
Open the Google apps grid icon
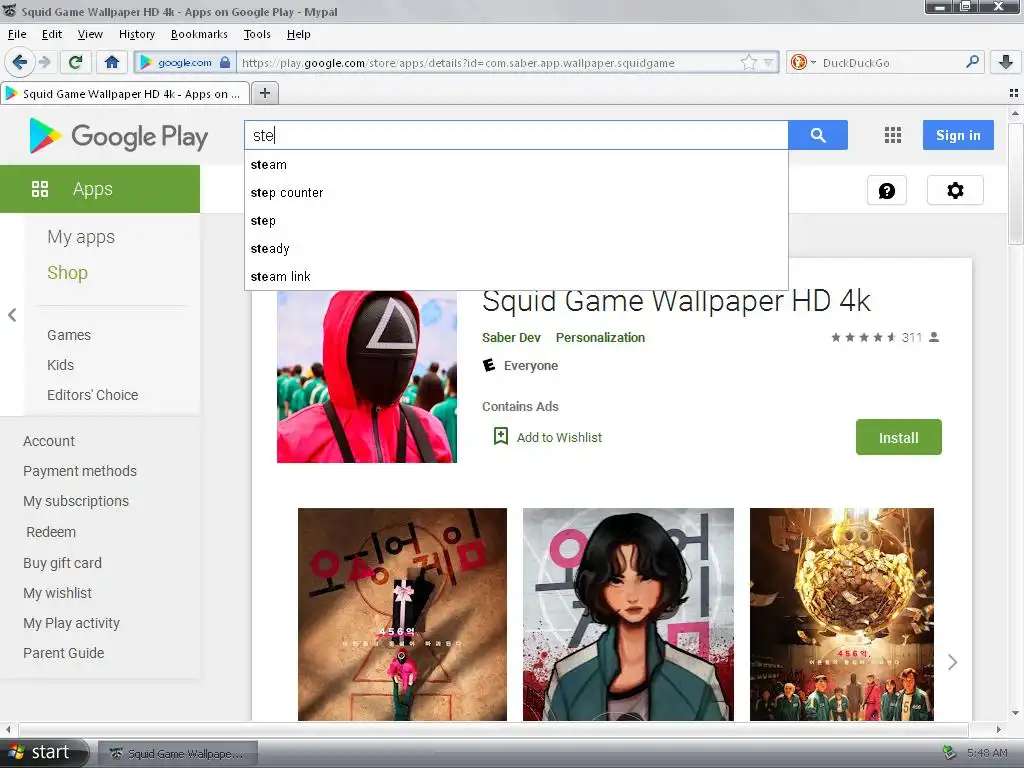pyautogui.click(x=893, y=135)
